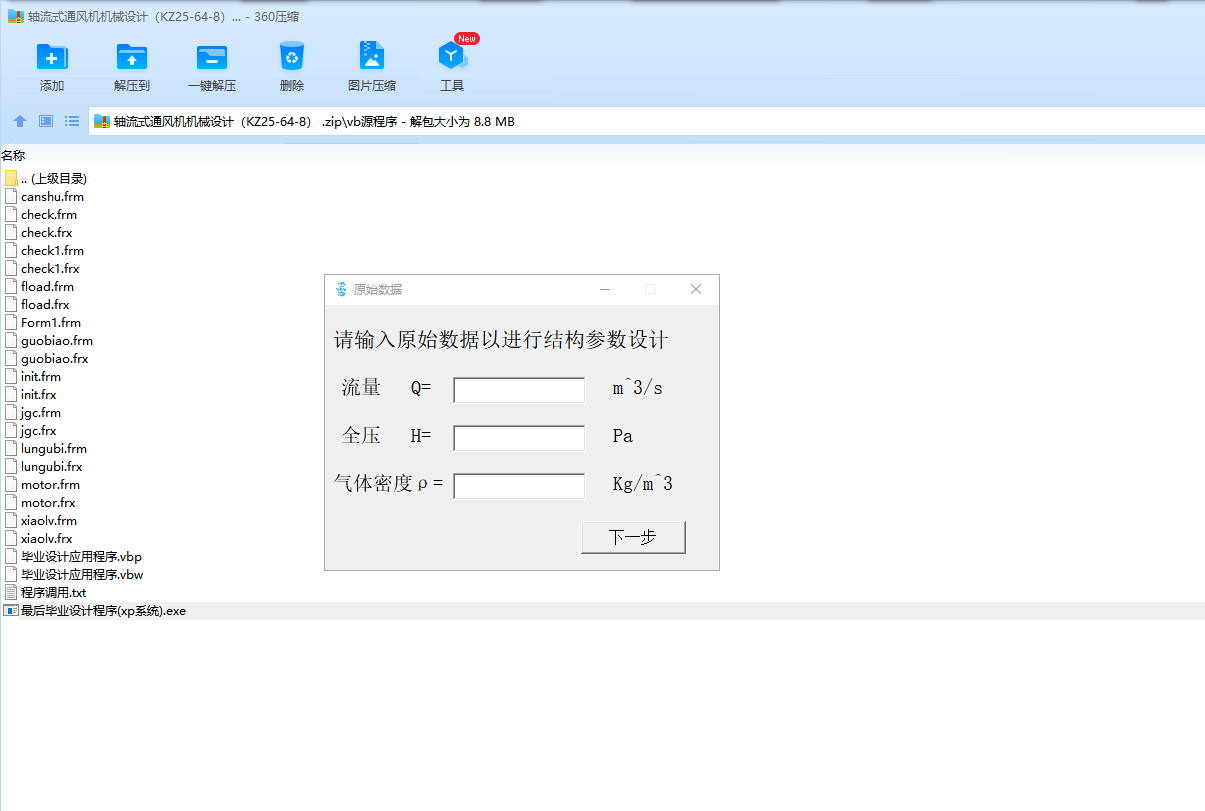The image size is (1205, 811).
Task: Click the 流量 label in dialog
Action: tap(361, 388)
